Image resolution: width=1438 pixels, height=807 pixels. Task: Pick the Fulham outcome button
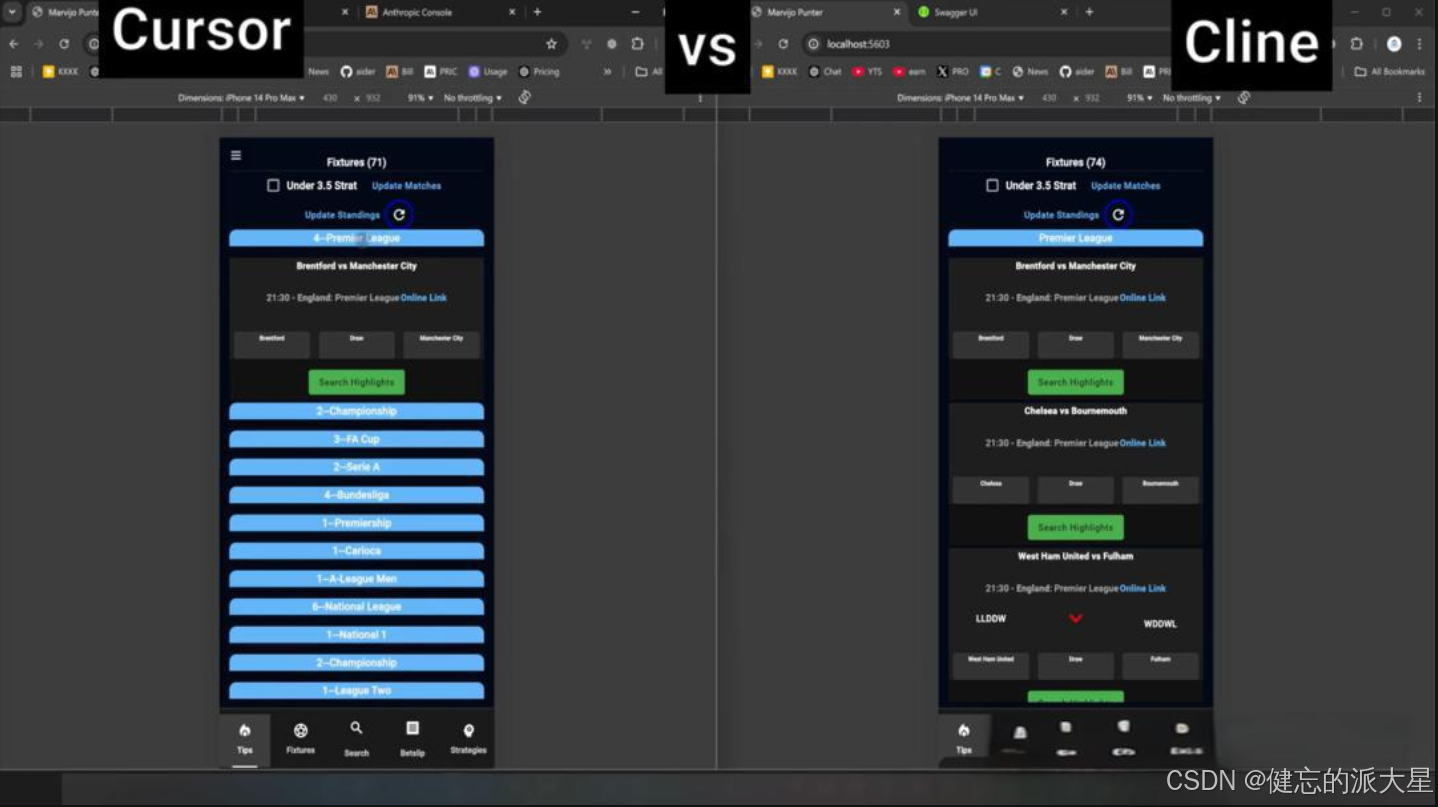click(1160, 665)
